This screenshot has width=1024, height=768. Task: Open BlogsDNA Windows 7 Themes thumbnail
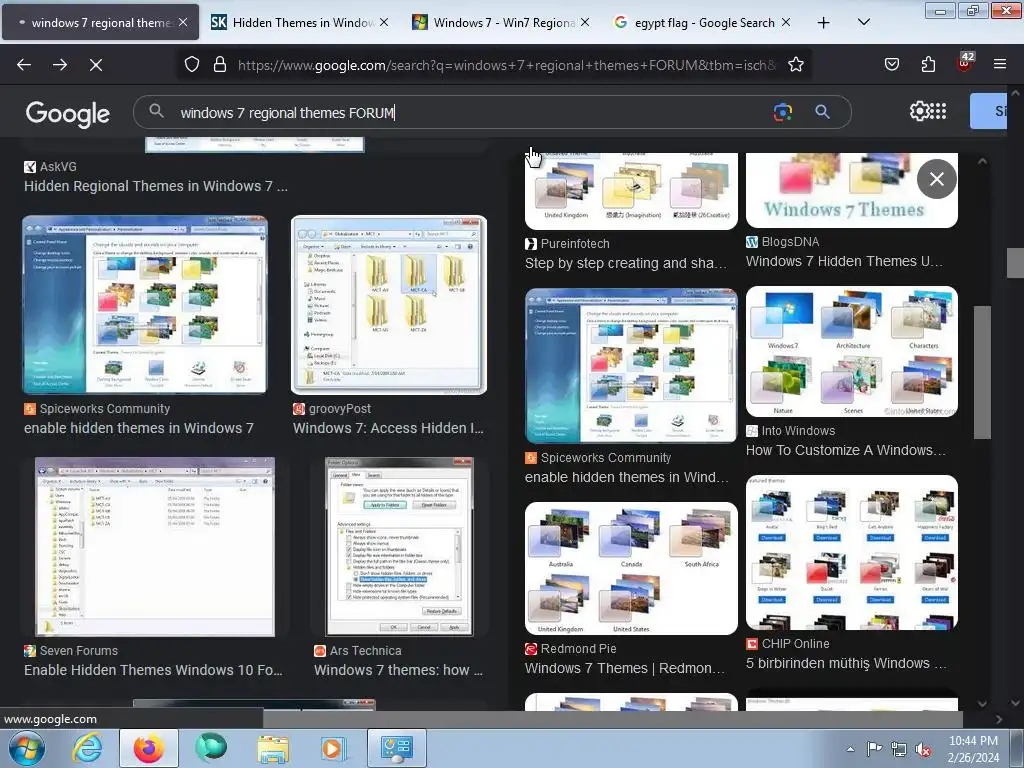coord(852,190)
